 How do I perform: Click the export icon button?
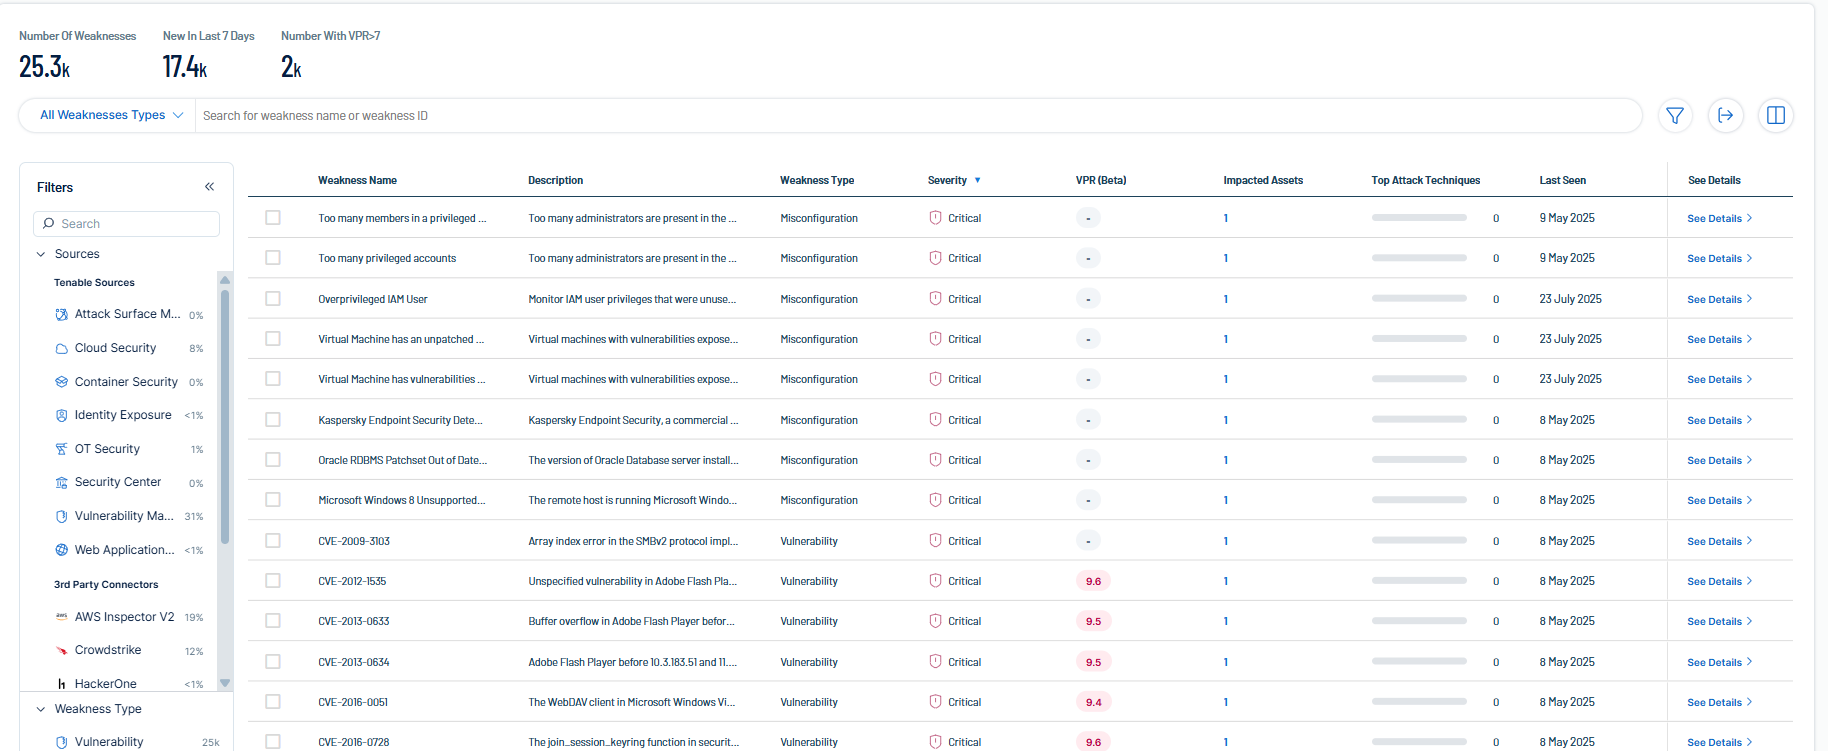pyautogui.click(x=1725, y=116)
